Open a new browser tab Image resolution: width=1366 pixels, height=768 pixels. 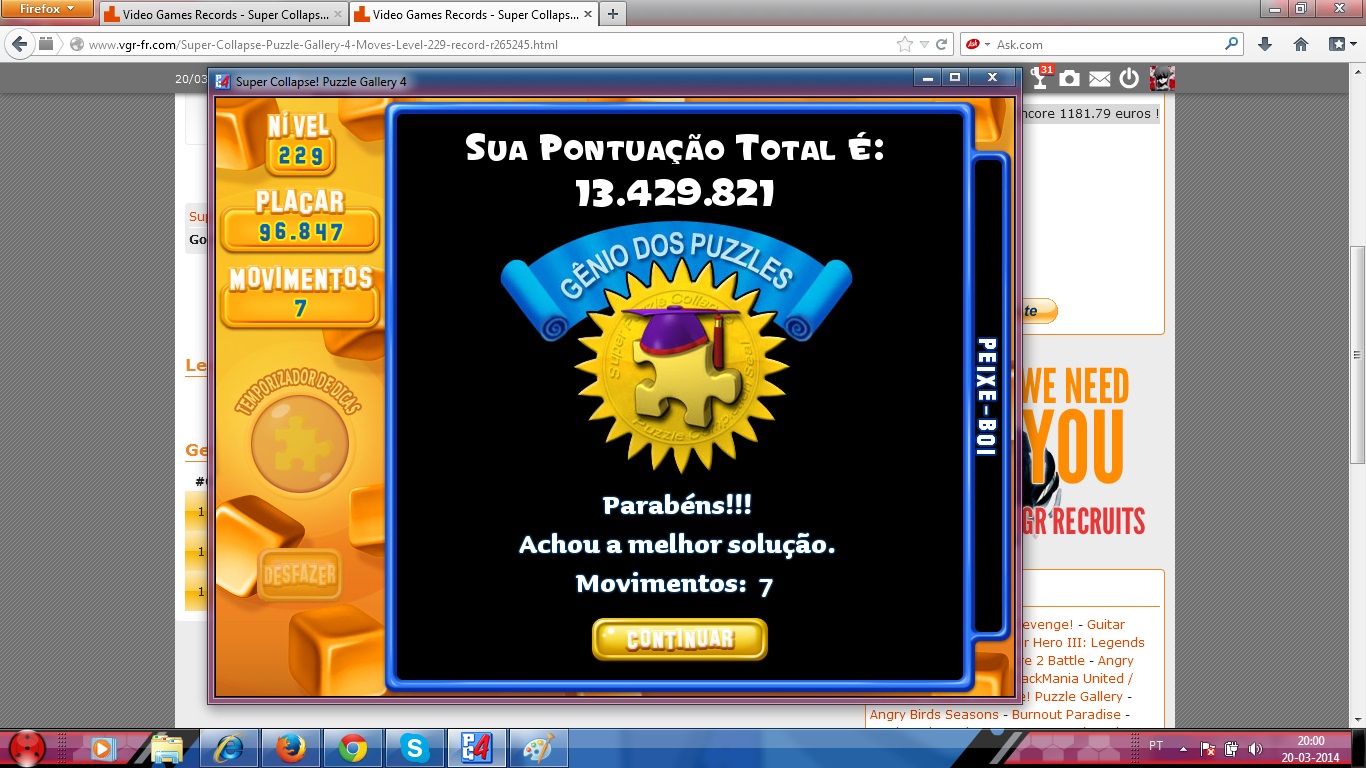pyautogui.click(x=612, y=14)
